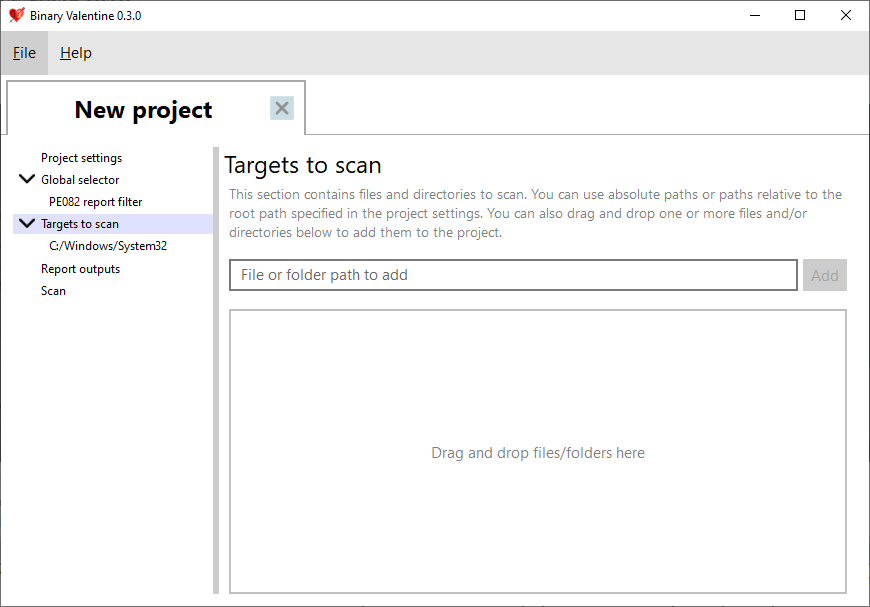Open the File menu
Image resolution: width=870 pixels, height=607 pixels.
click(24, 53)
